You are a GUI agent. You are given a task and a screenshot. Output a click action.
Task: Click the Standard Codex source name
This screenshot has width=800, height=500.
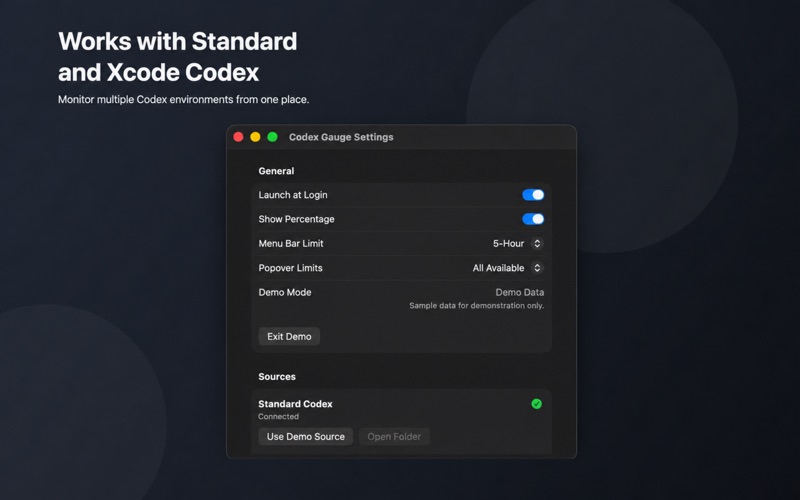[x=295, y=404]
